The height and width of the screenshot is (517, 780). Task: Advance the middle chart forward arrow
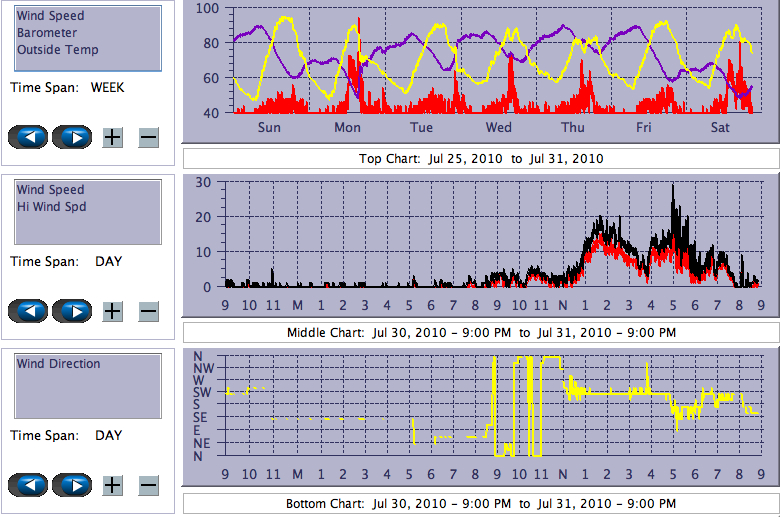click(72, 311)
